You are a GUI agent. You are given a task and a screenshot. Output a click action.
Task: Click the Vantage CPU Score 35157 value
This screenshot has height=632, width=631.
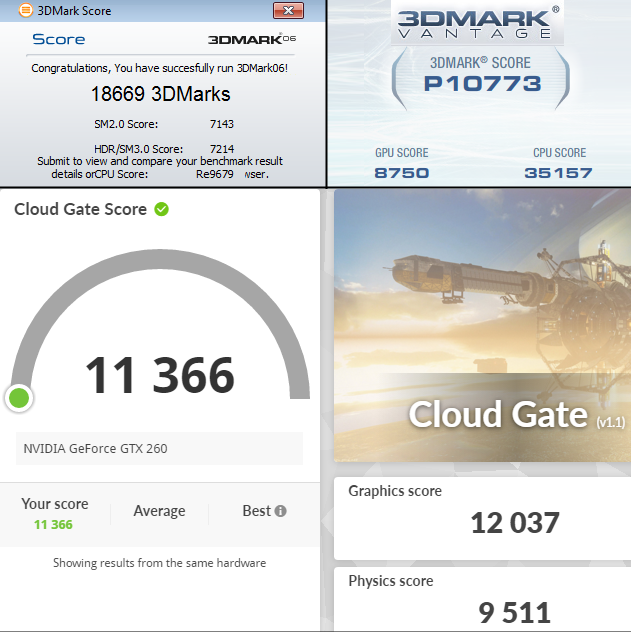point(558,173)
